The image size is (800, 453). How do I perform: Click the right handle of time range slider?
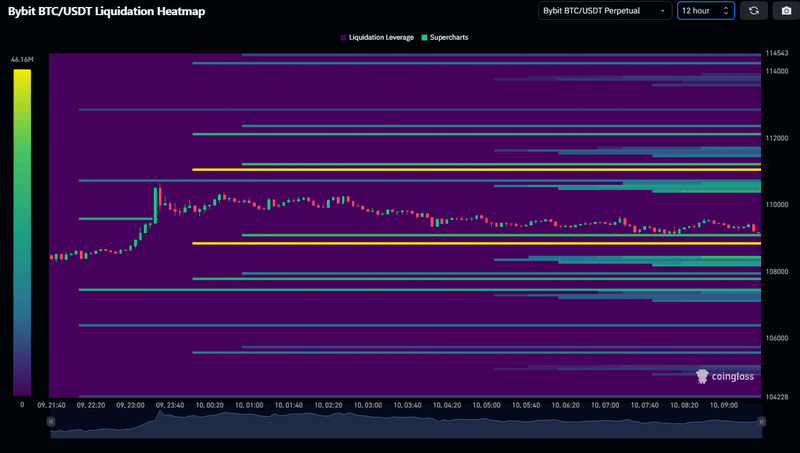pos(761,421)
